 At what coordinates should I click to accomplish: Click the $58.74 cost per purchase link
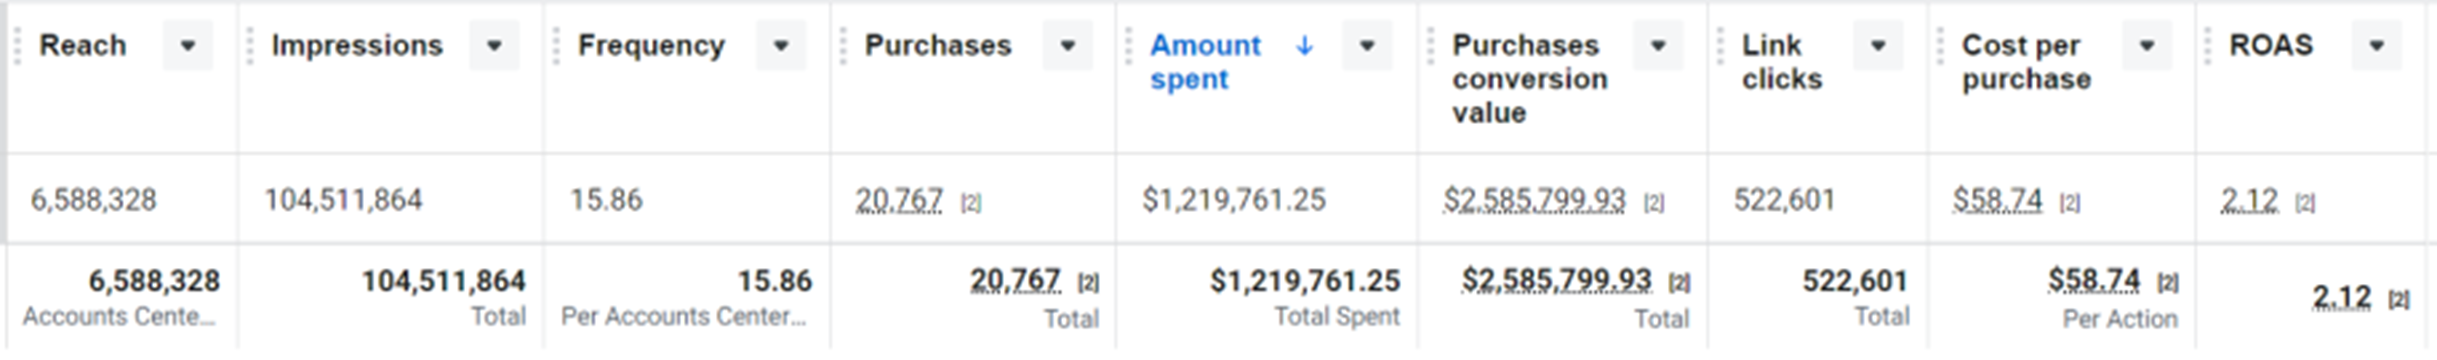click(1997, 200)
